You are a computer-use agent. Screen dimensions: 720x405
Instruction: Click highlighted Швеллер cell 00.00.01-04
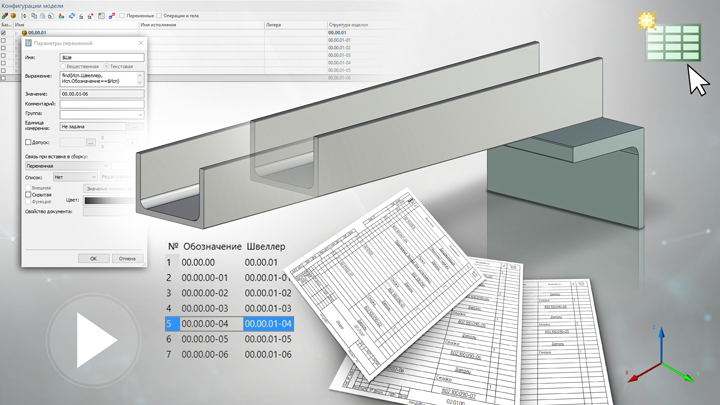(268, 324)
